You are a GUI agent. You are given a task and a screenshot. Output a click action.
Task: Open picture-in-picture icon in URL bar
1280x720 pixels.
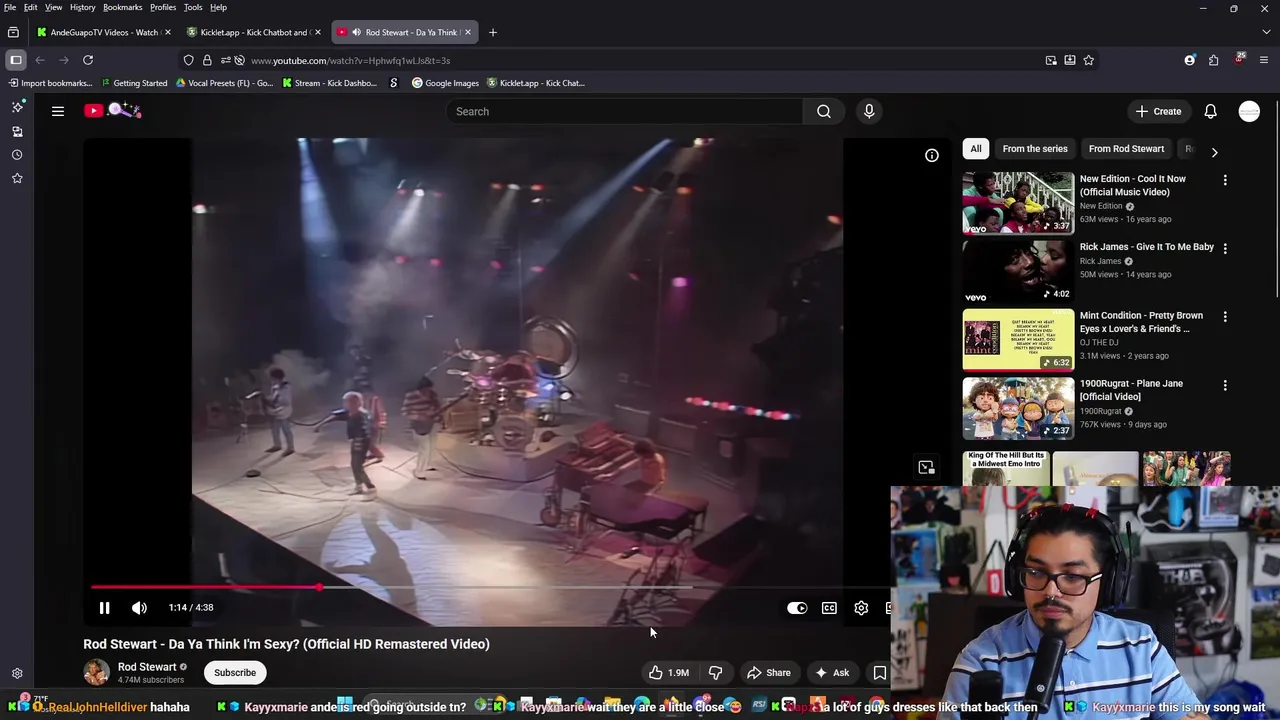(x=1051, y=60)
